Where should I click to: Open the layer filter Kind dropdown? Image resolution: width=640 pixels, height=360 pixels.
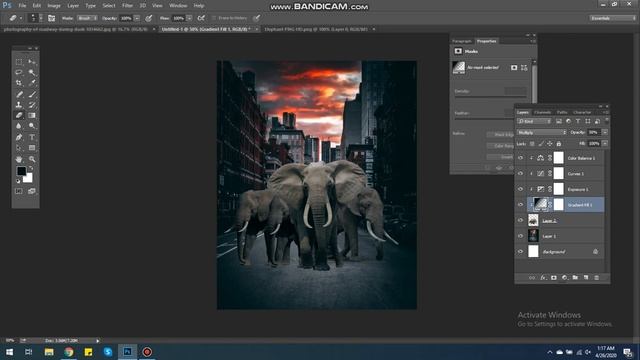coord(534,121)
